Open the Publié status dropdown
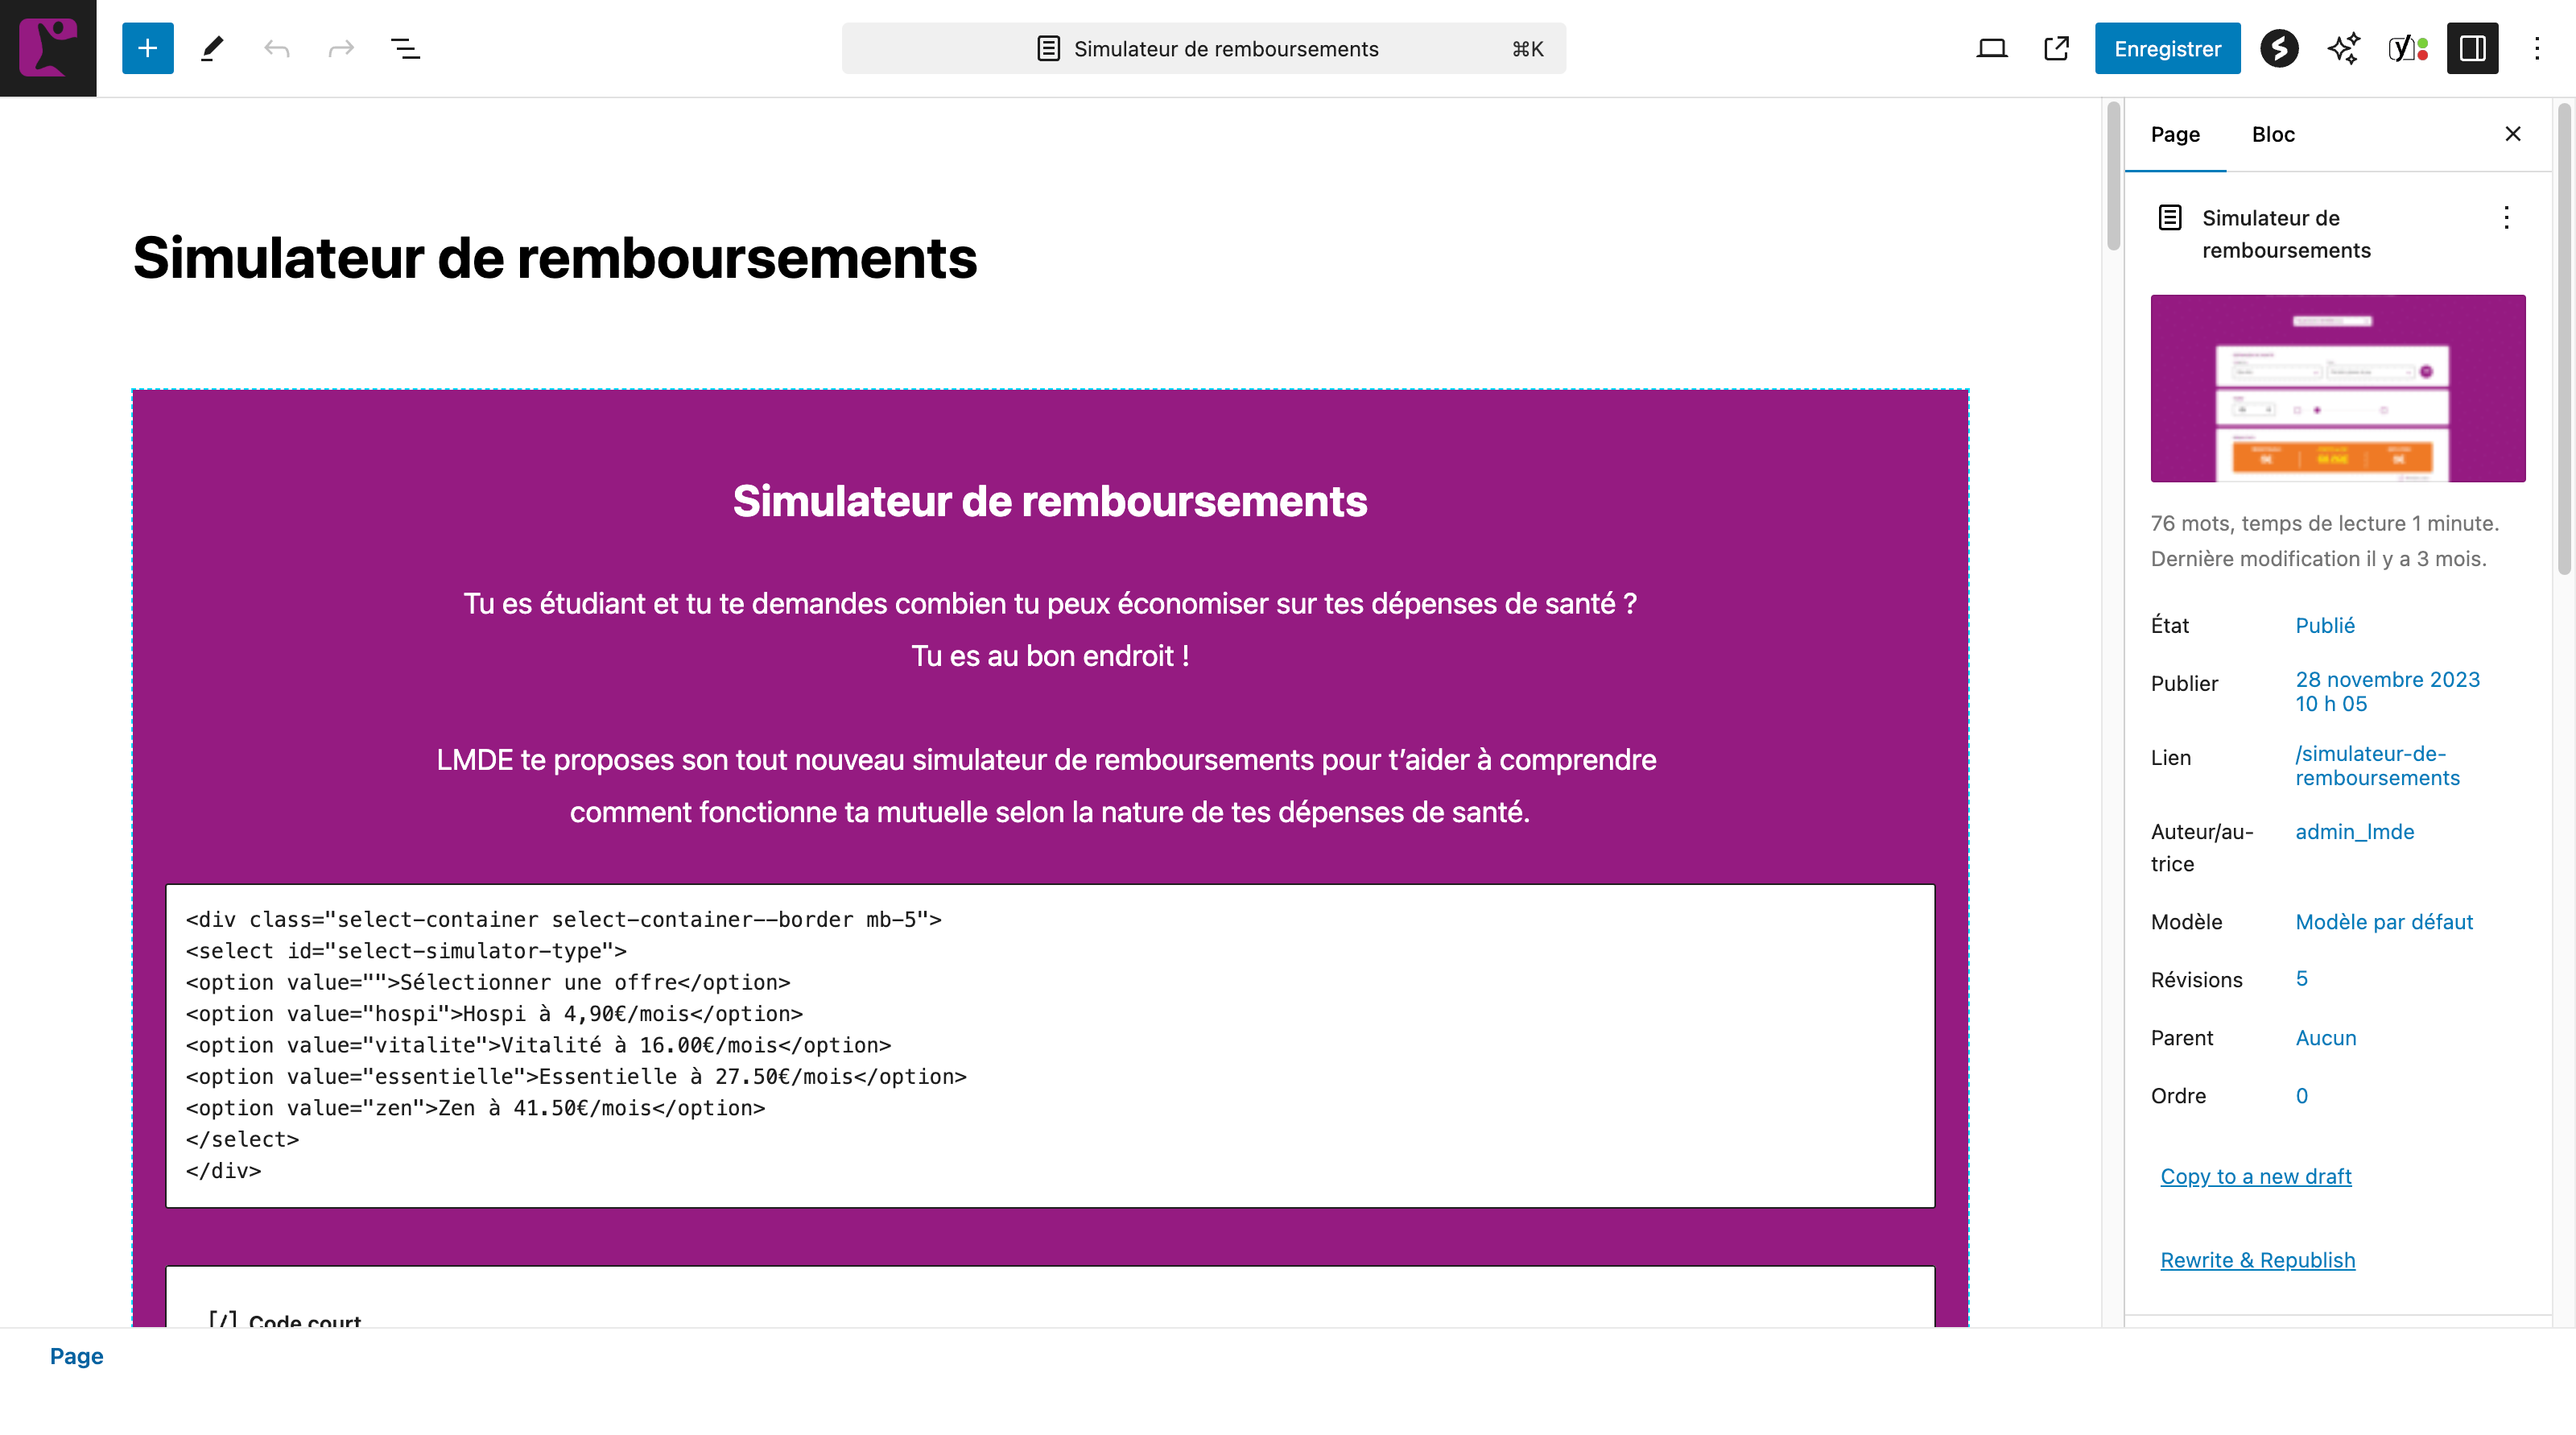This screenshot has width=2576, height=1435. click(x=2325, y=625)
